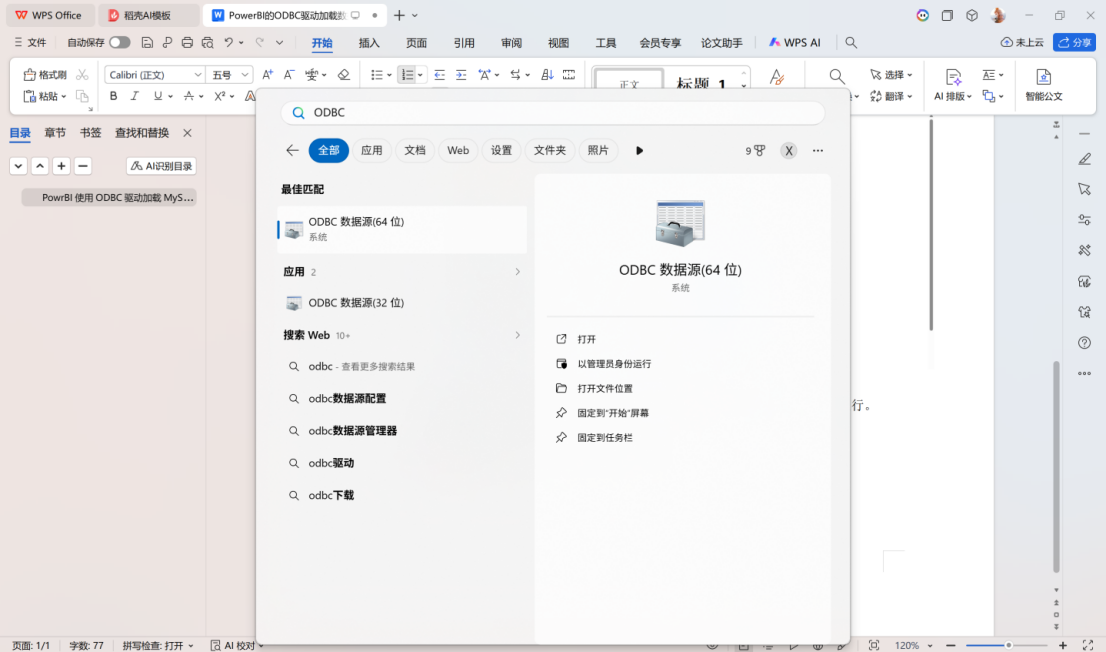The image size is (1106, 652).
Task: Click the AI识别目录 button
Action: pyautogui.click(x=162, y=166)
